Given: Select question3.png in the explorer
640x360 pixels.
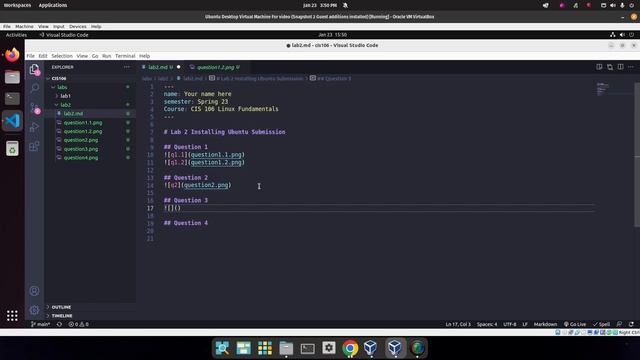Looking at the screenshot, I should 90,149.
